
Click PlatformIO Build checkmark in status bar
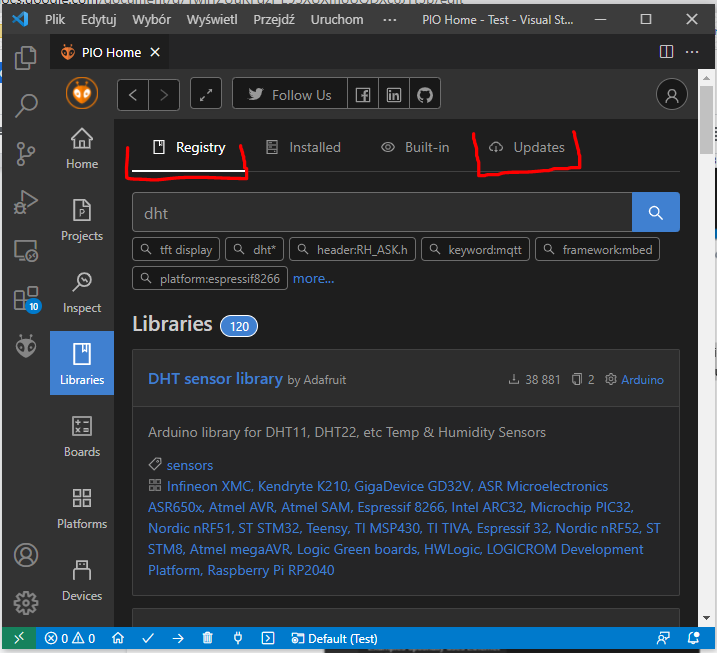[148, 638]
